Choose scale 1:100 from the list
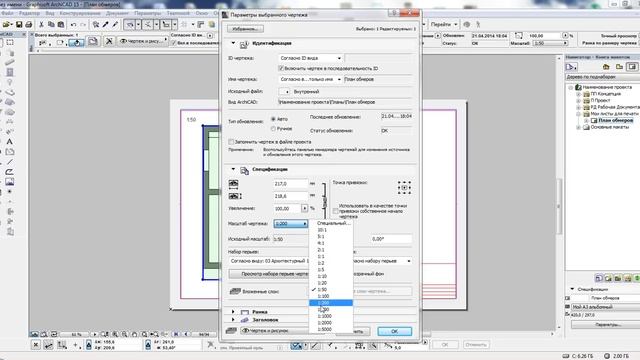The image size is (640, 360). click(x=331, y=296)
